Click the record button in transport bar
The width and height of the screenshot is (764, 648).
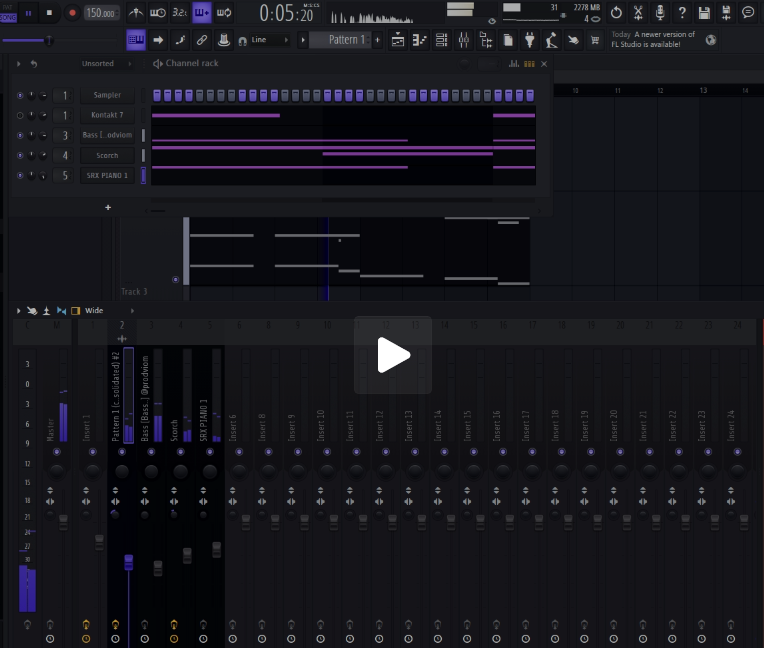pos(72,13)
